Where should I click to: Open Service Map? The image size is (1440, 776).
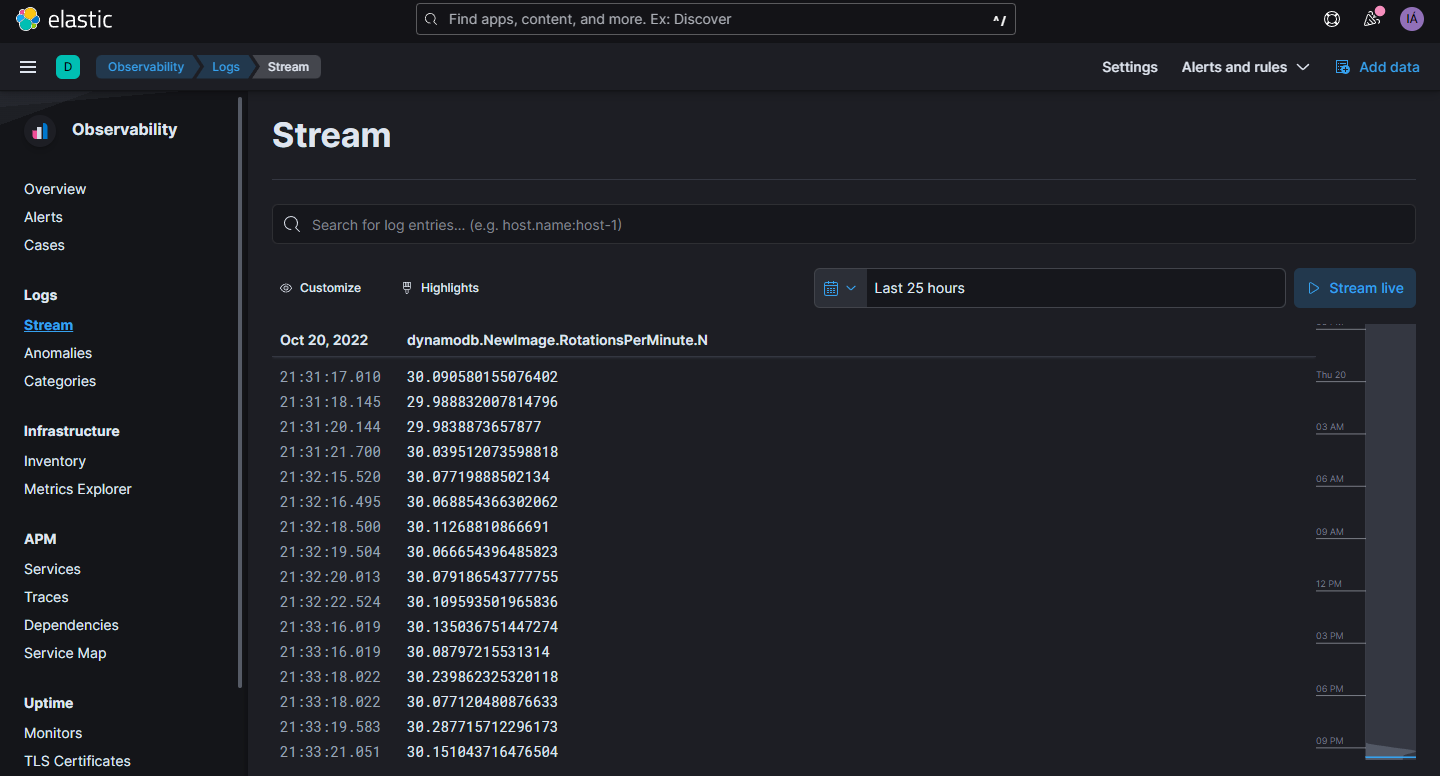(x=65, y=653)
